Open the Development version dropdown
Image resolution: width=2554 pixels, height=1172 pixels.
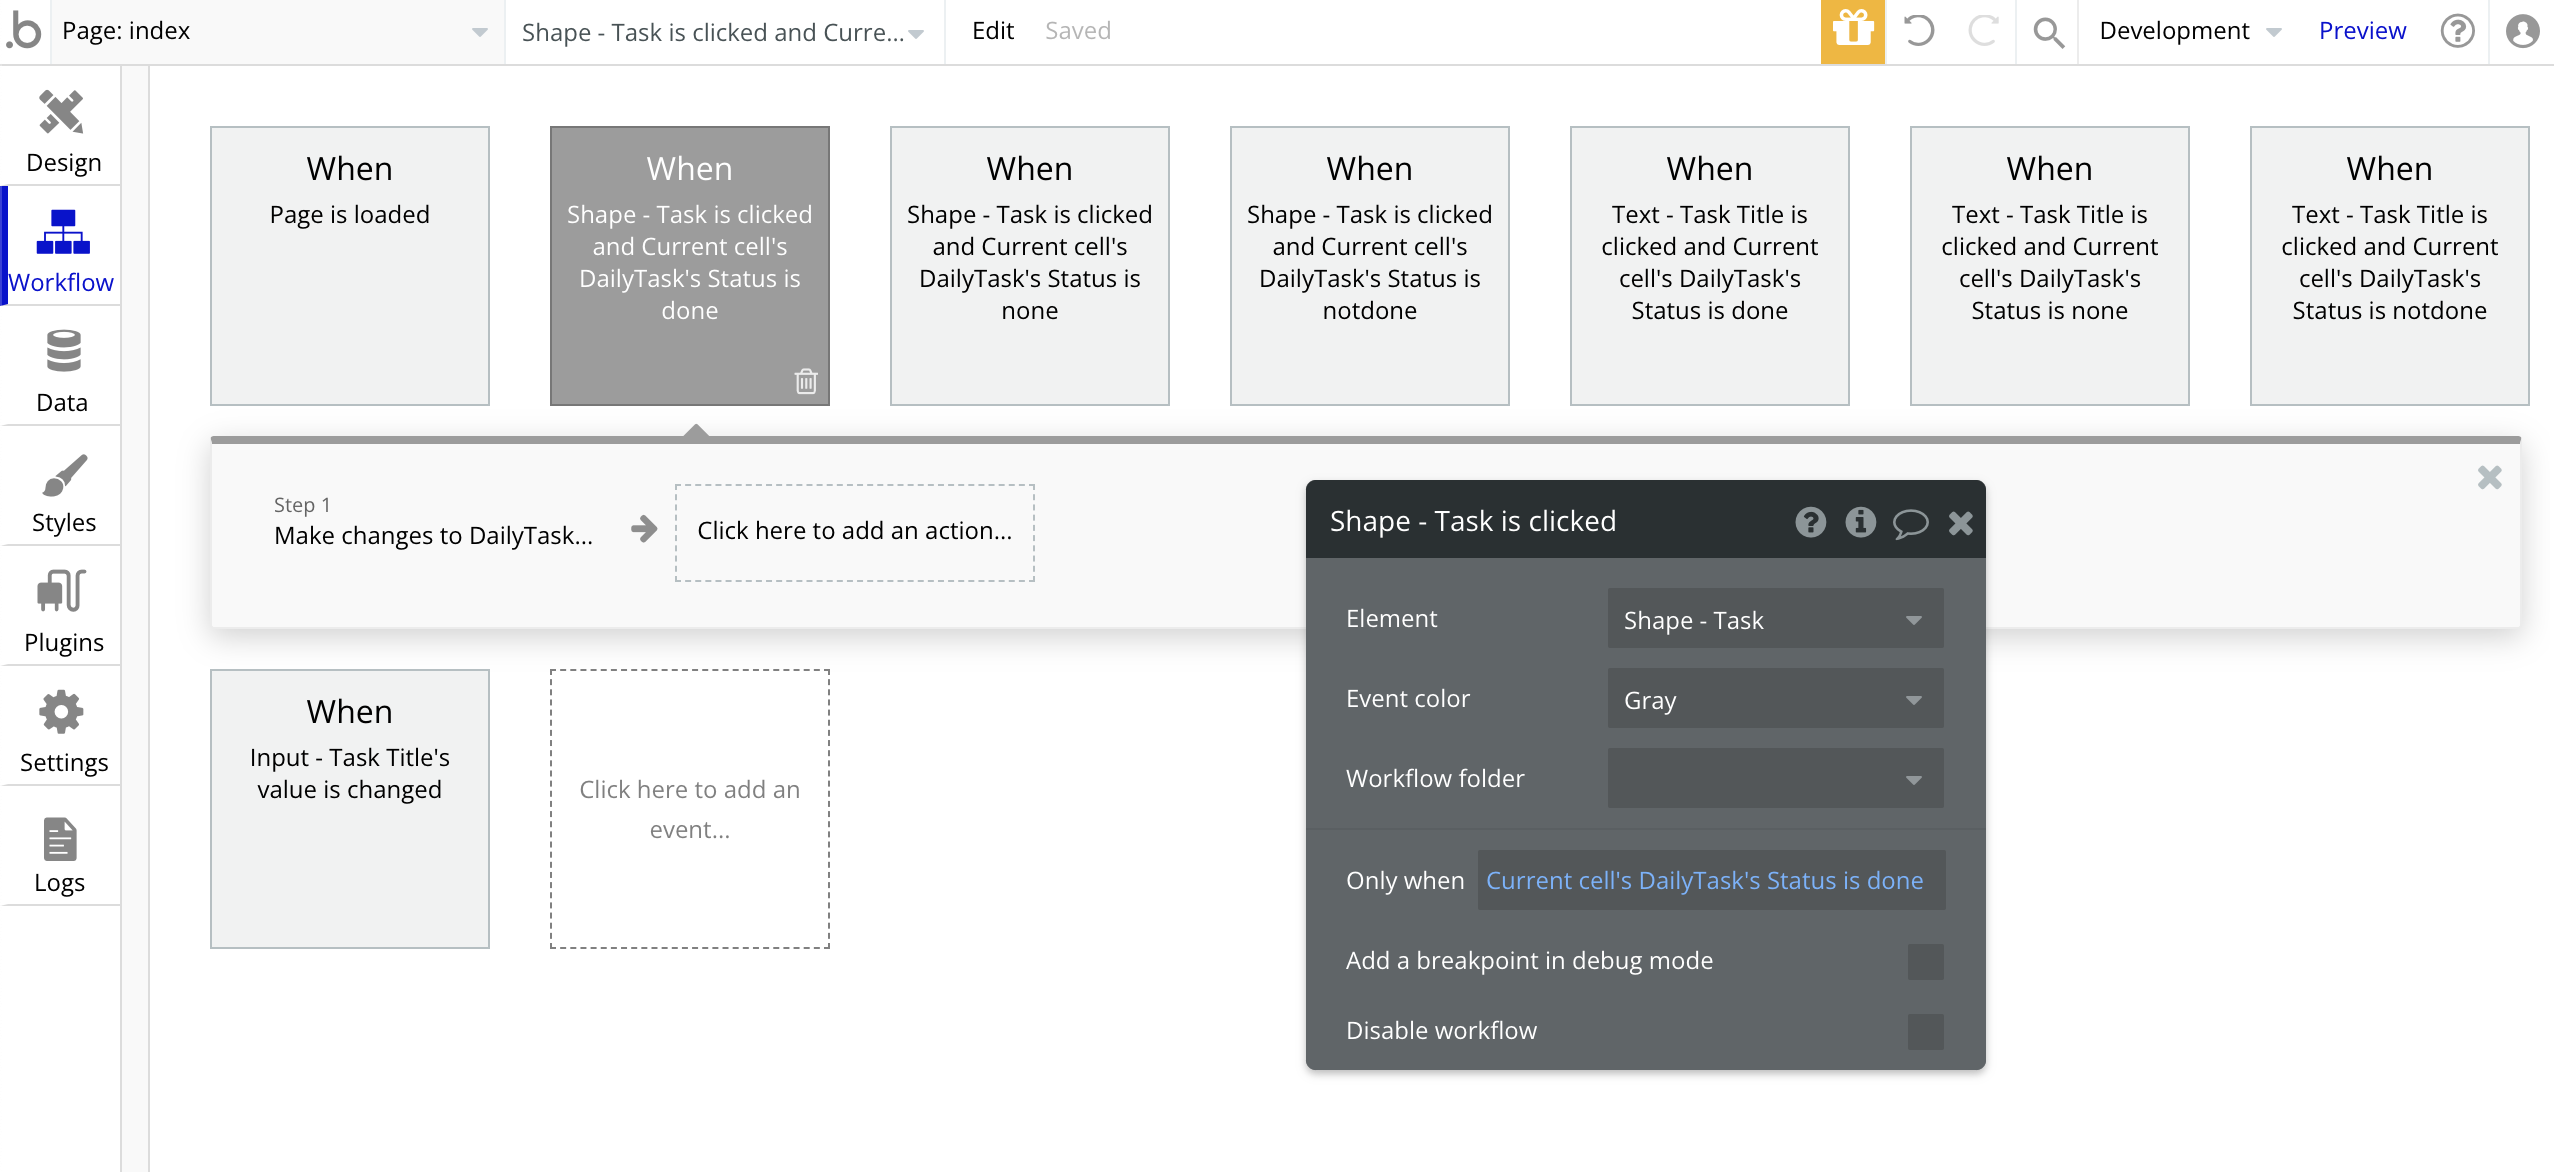[2189, 31]
